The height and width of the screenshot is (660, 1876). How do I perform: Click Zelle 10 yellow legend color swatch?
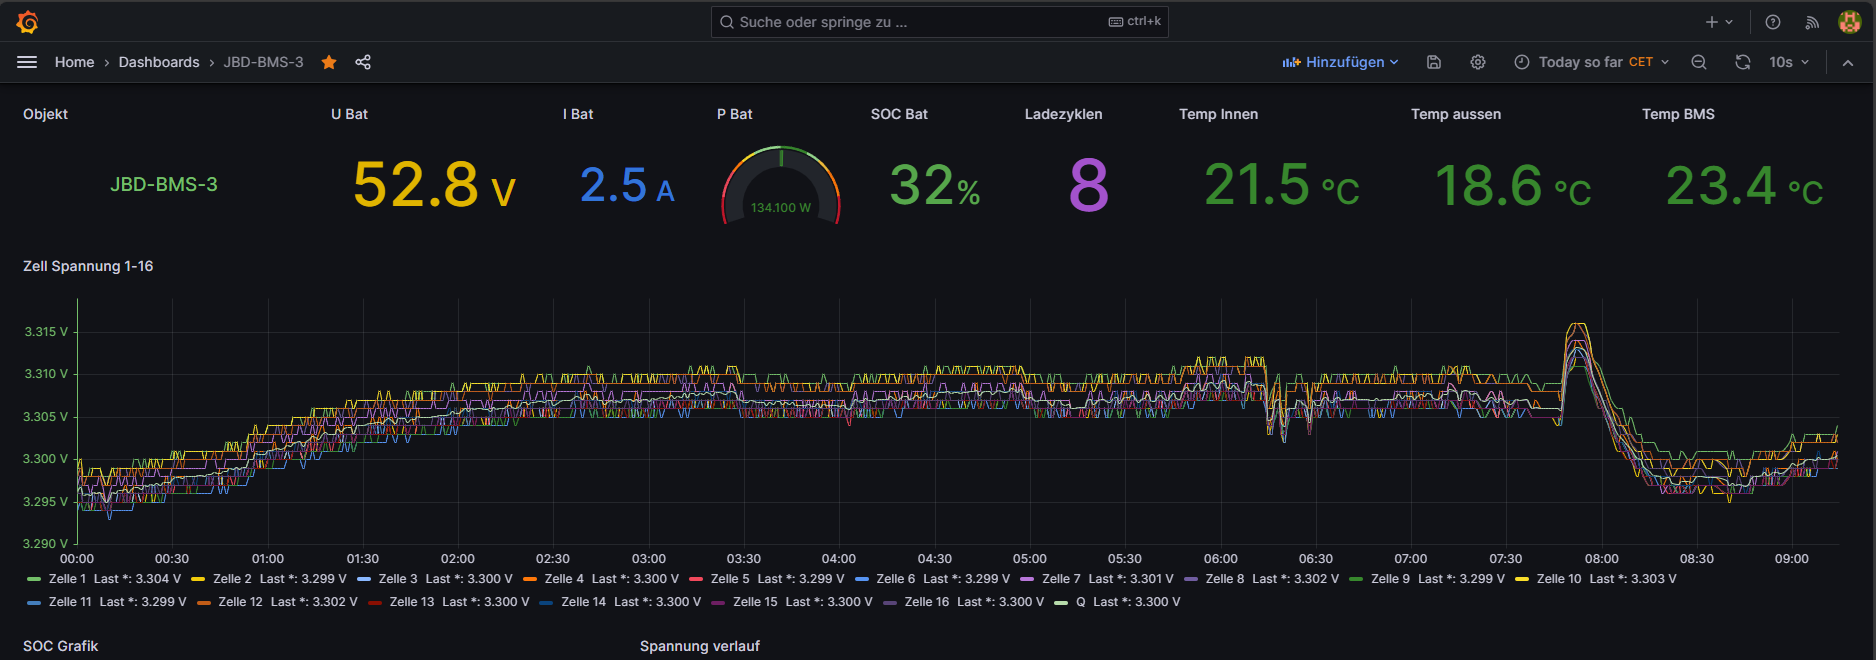tap(1522, 579)
